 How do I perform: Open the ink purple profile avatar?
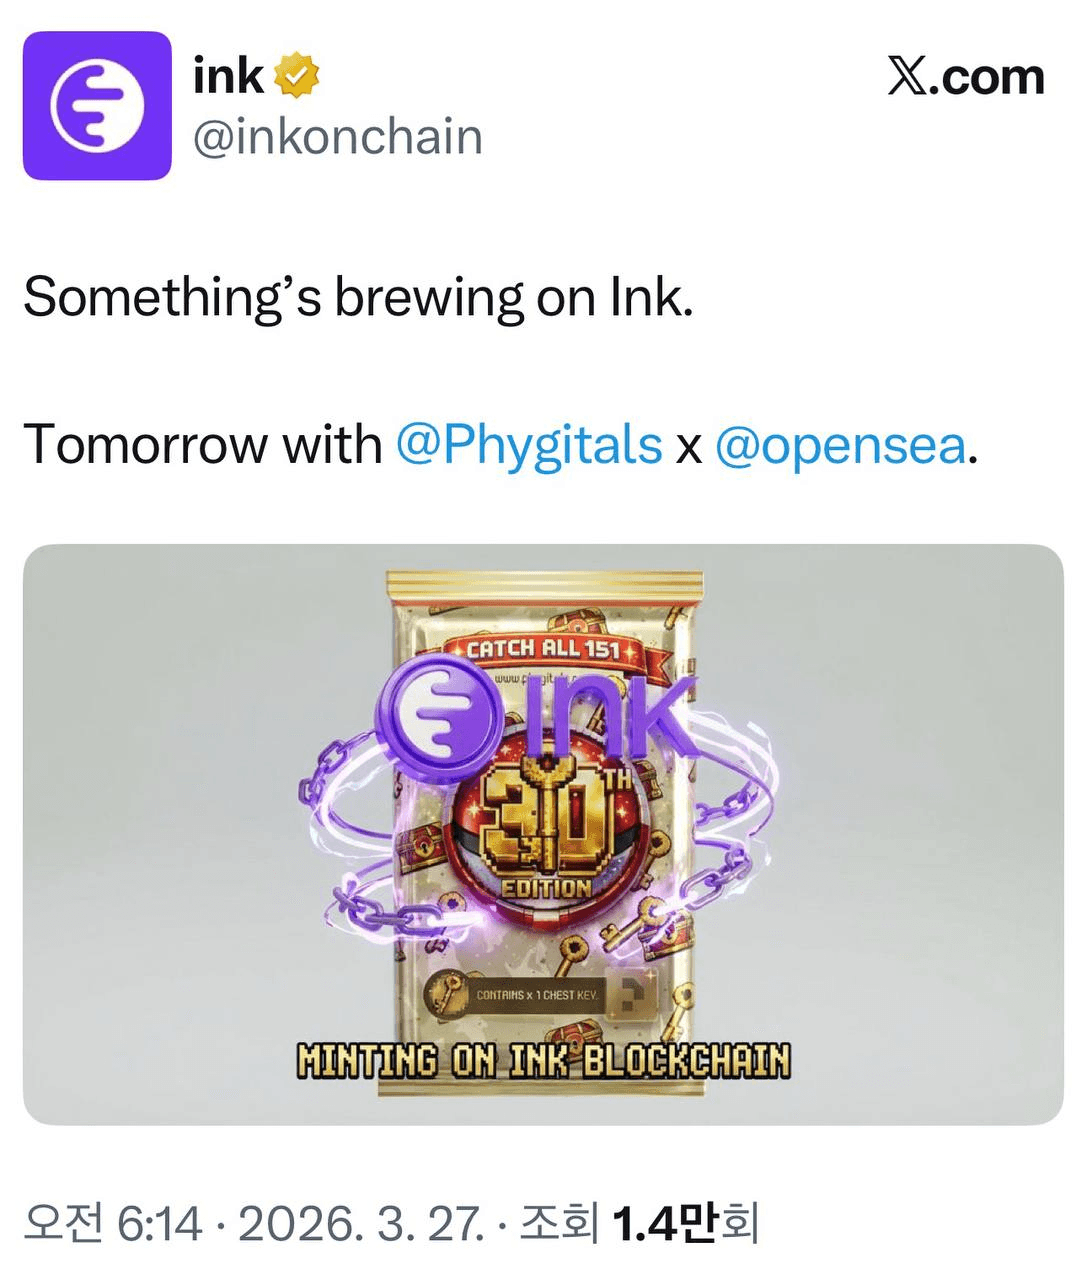[97, 105]
